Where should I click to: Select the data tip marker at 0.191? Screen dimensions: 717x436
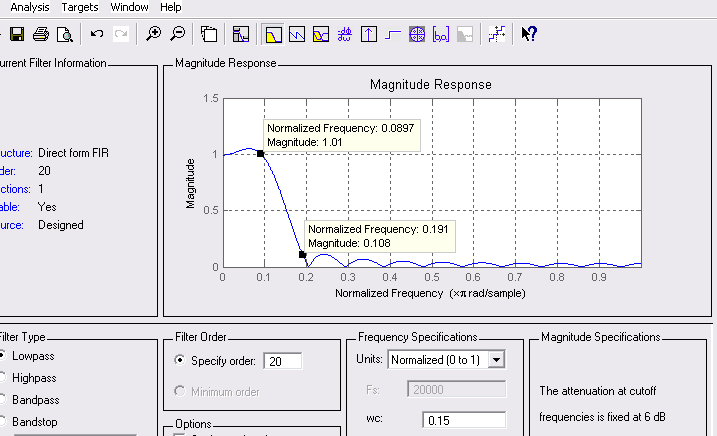(x=302, y=254)
